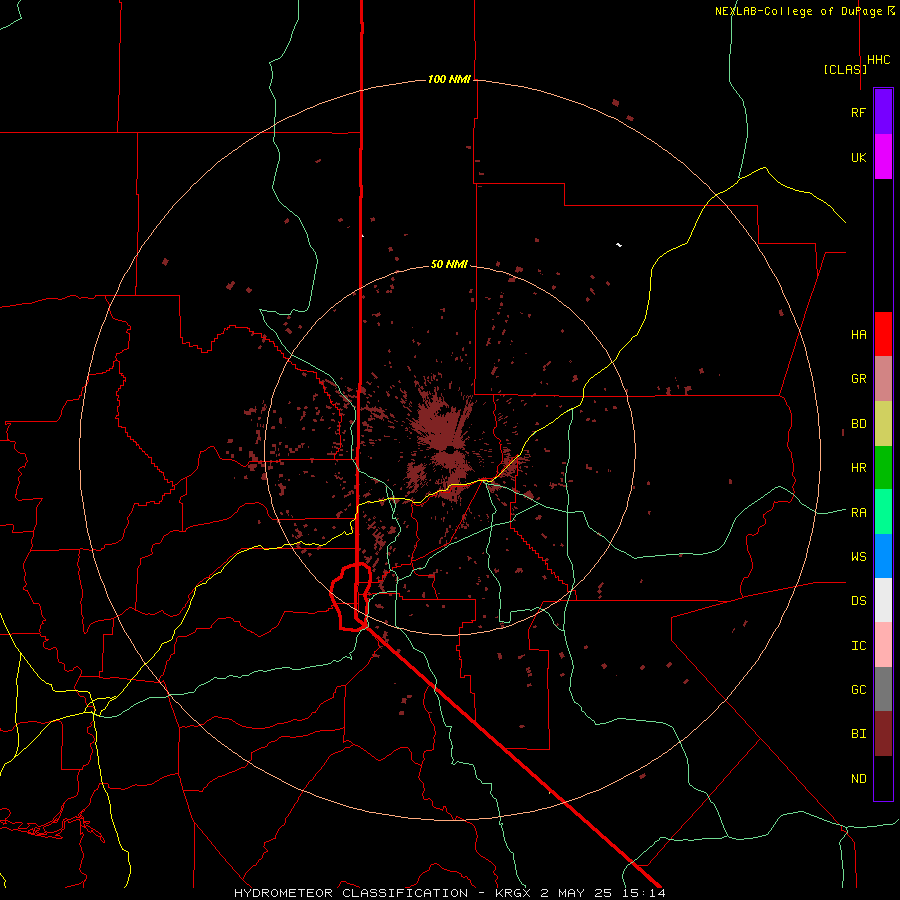Viewport: 900px width, 900px height.
Task: Click the 'HHC' product label
Action: (878, 60)
